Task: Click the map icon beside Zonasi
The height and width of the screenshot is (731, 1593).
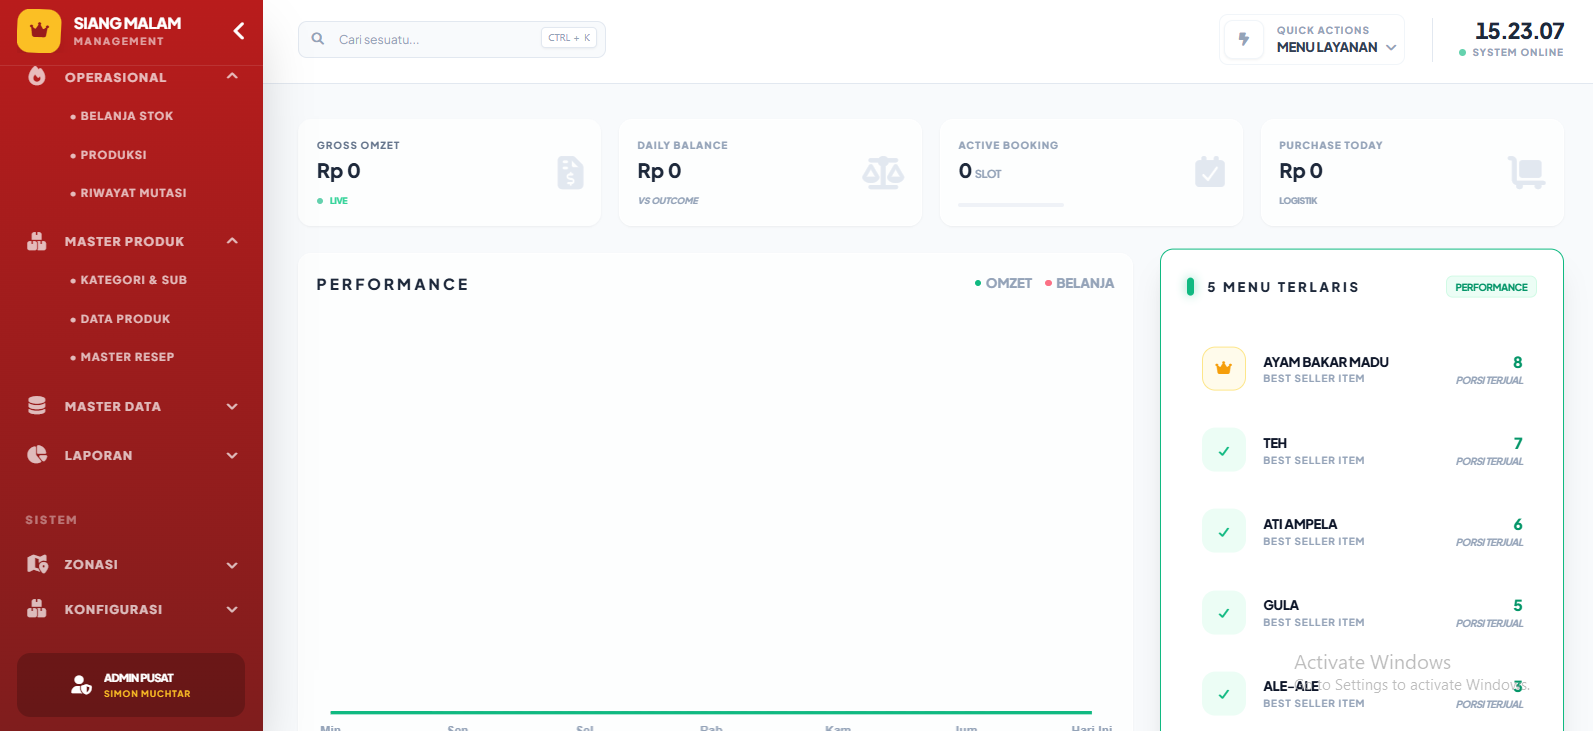Action: coord(37,564)
